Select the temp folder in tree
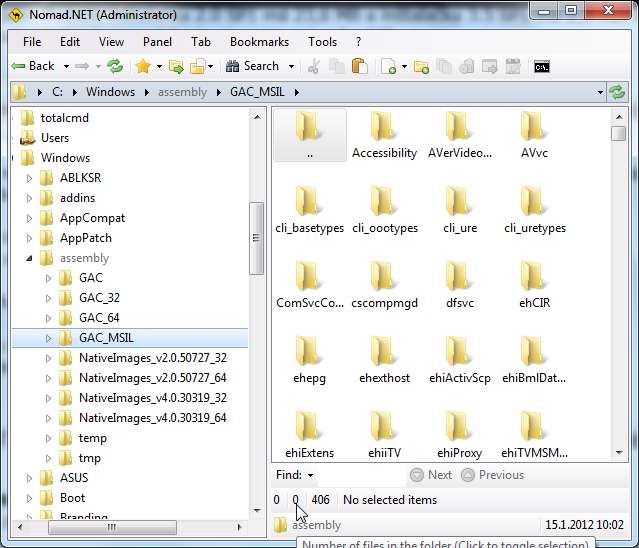Viewport: 639px width, 548px height. 93,438
